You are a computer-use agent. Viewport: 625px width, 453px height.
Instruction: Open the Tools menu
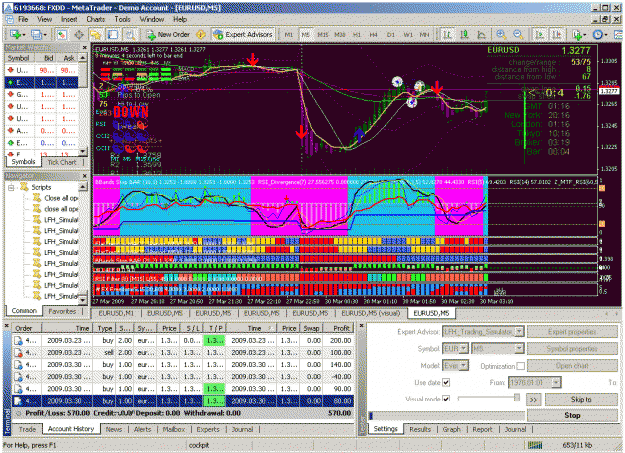(x=122, y=19)
